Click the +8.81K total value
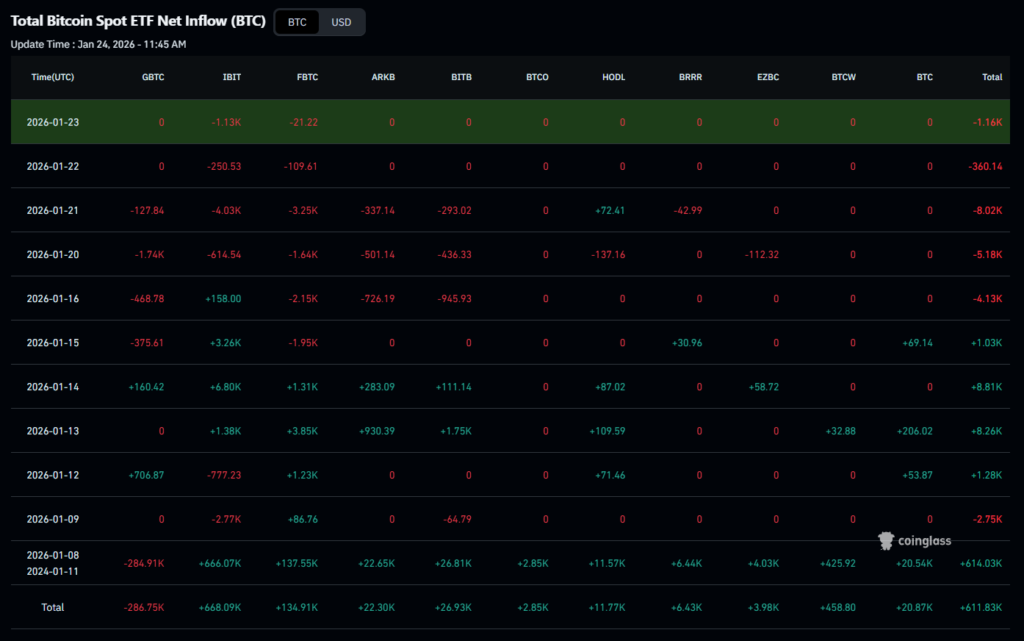1024x641 pixels. 985,386
